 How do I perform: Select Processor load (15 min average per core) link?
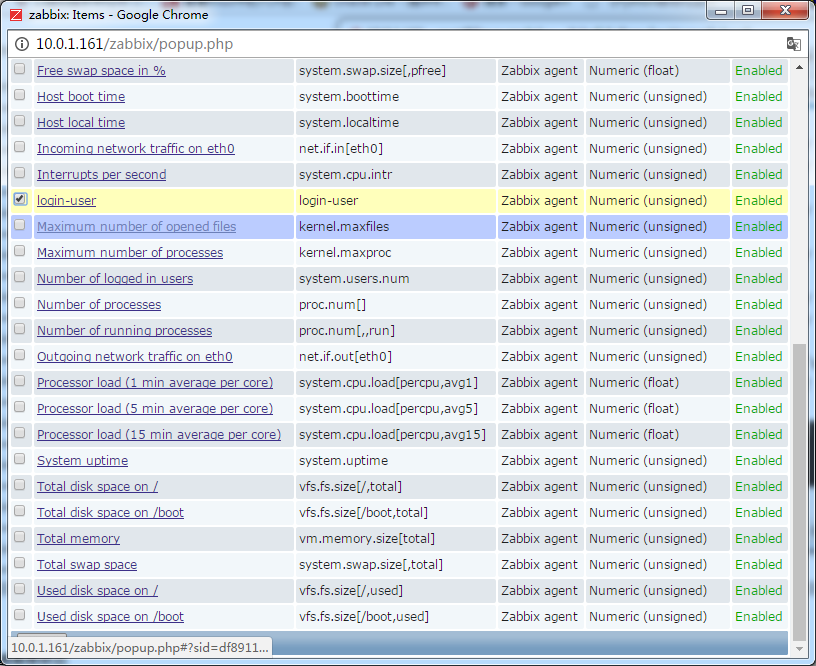(159, 435)
